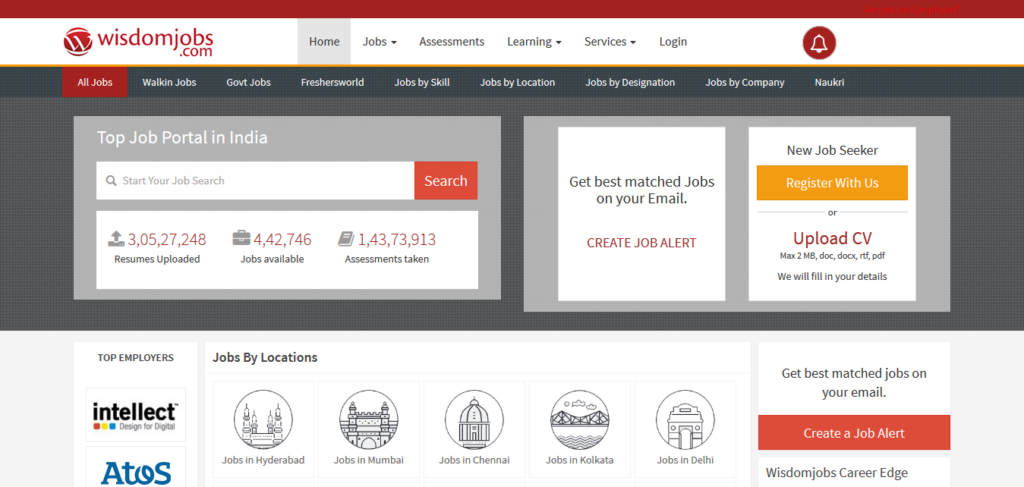The width and height of the screenshot is (1024, 487).
Task: Select the All Jobs tab
Action: 95,82
